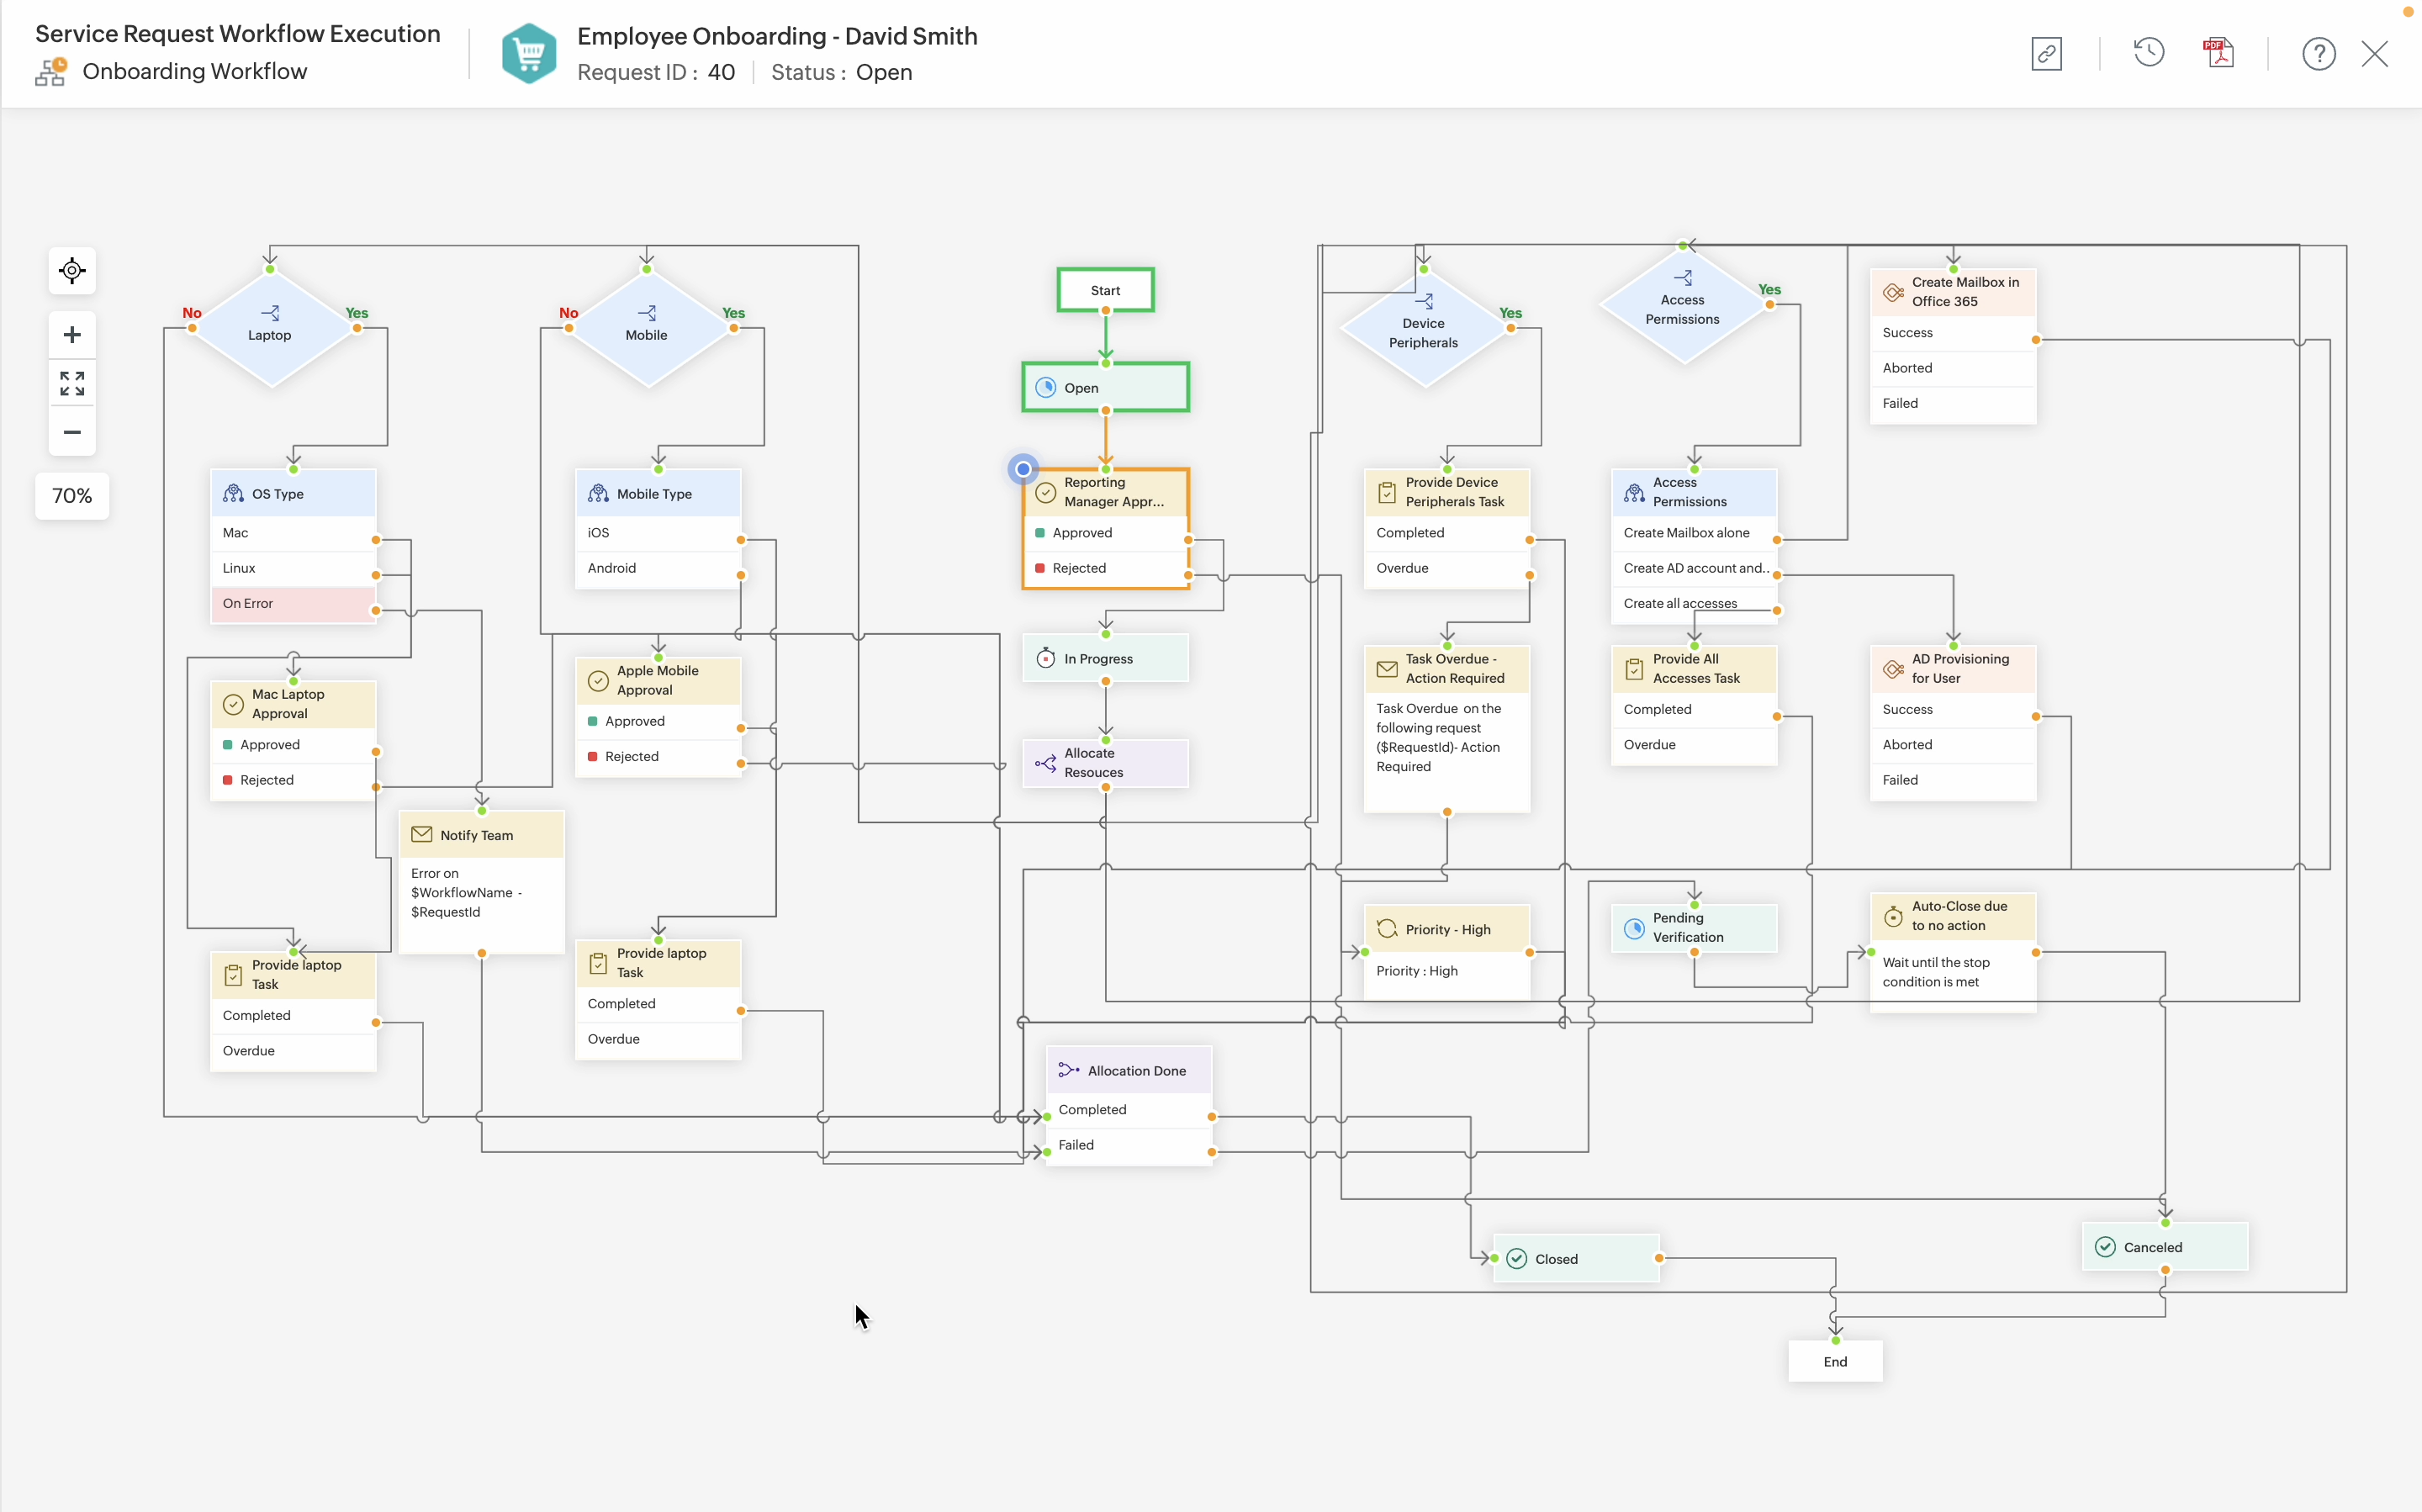Viewport: 2422px width, 1512px height.
Task: Click the copy link icon in header
Action: pyautogui.click(x=2046, y=53)
